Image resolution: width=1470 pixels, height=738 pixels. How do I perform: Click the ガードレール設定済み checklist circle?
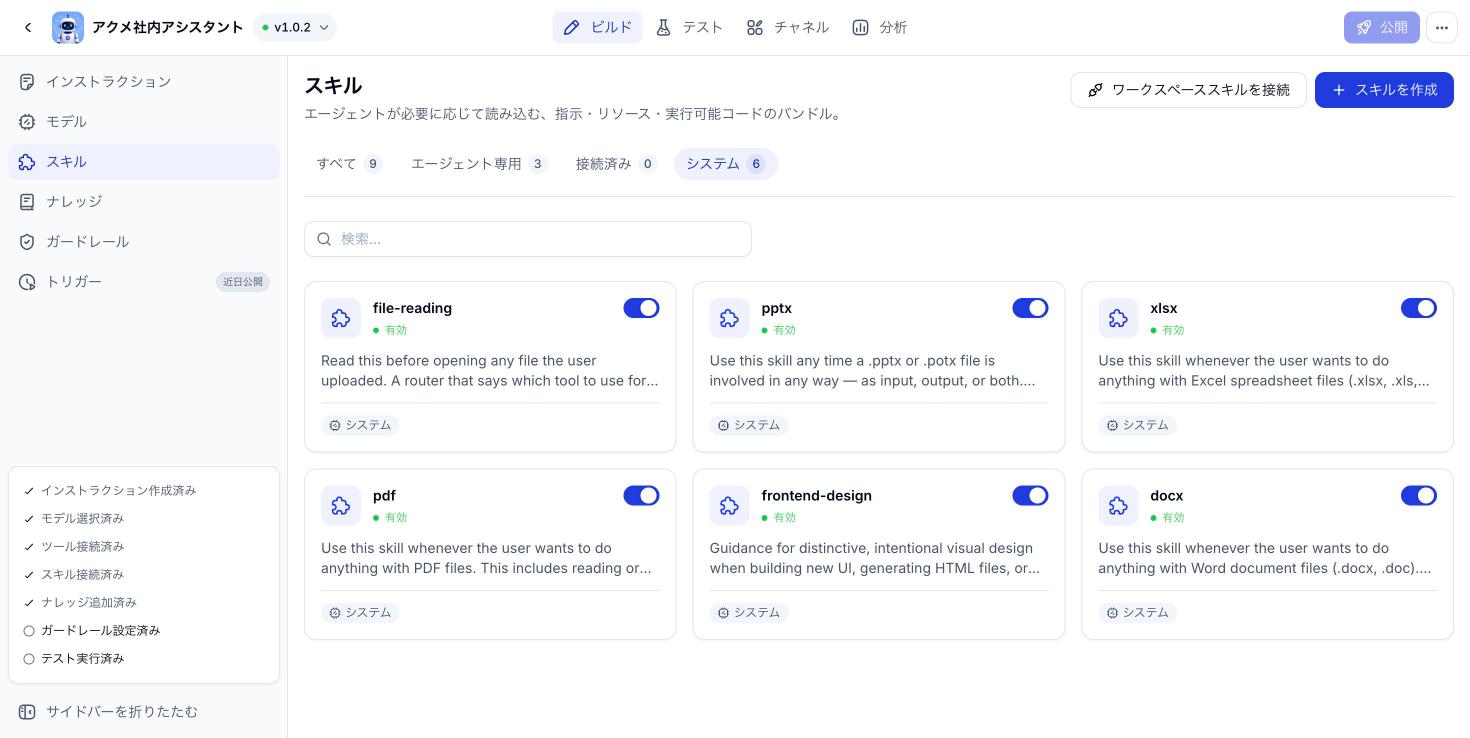click(29, 631)
